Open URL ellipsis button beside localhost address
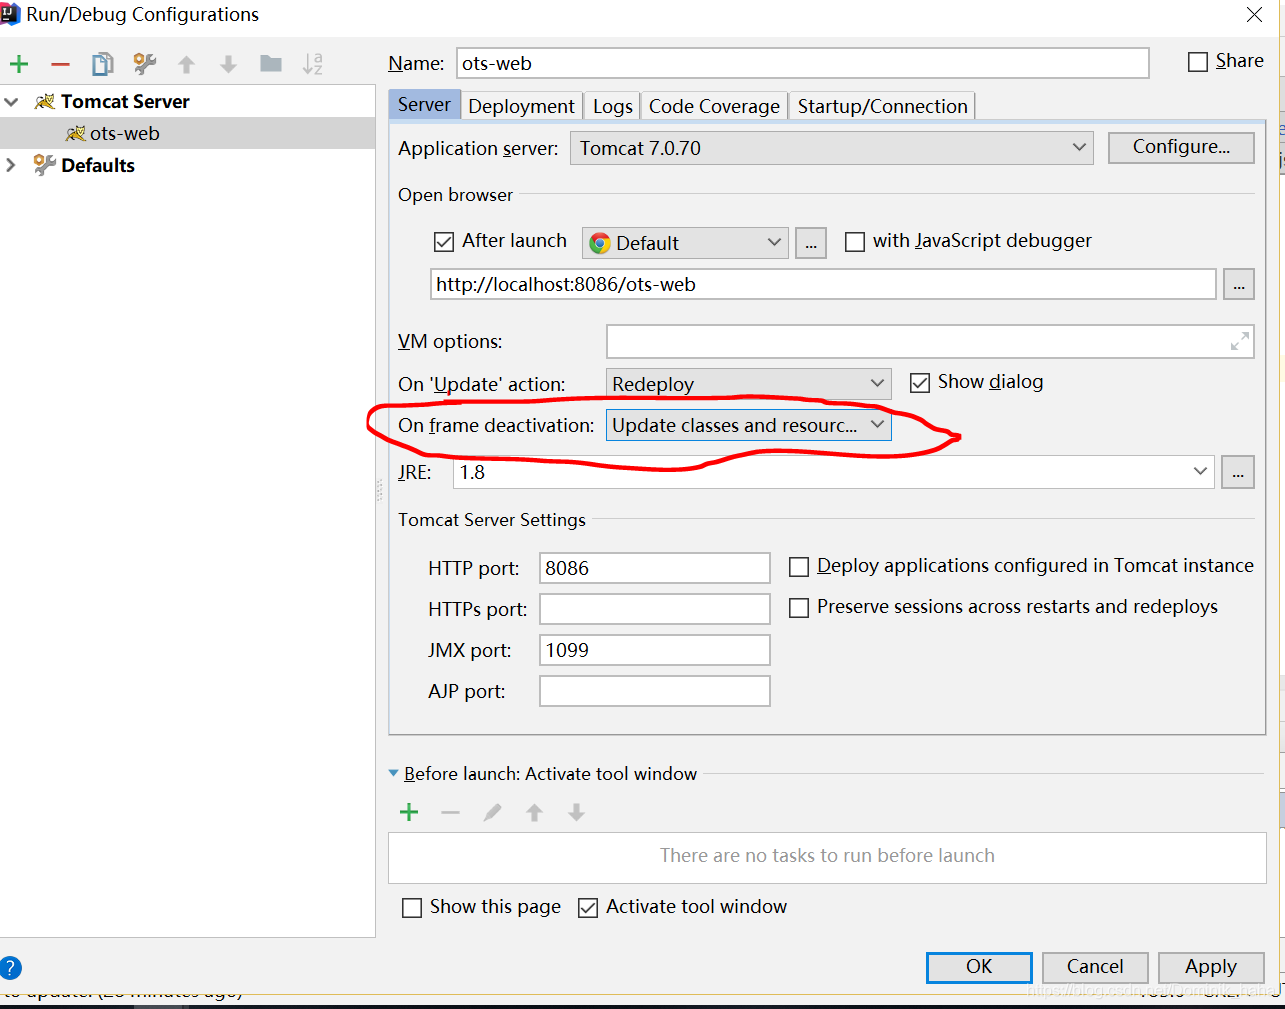The image size is (1285, 1009). pyautogui.click(x=1239, y=284)
